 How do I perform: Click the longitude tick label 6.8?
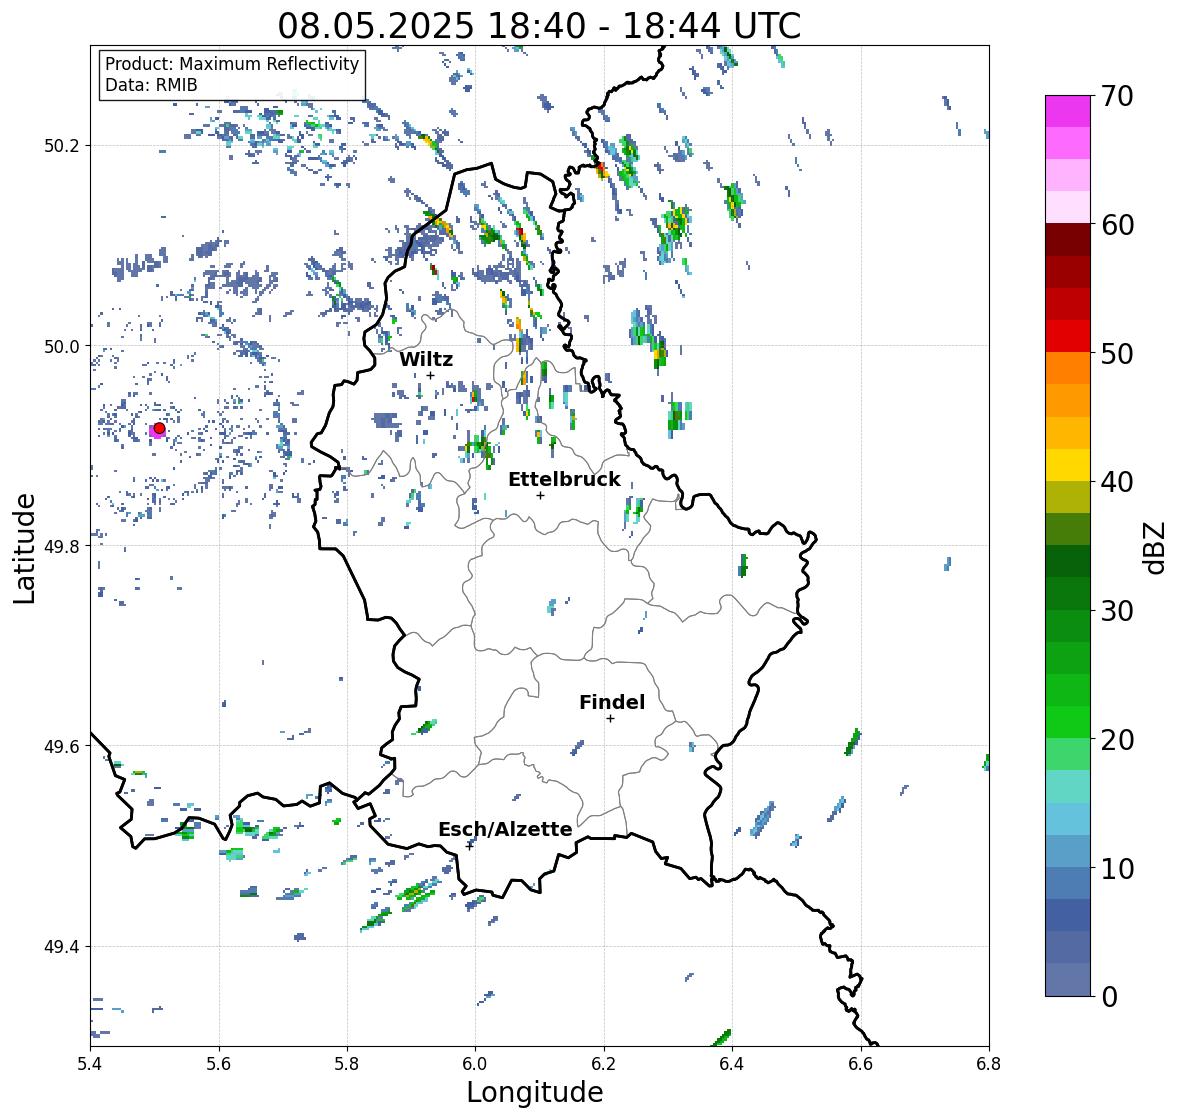coord(989,1064)
